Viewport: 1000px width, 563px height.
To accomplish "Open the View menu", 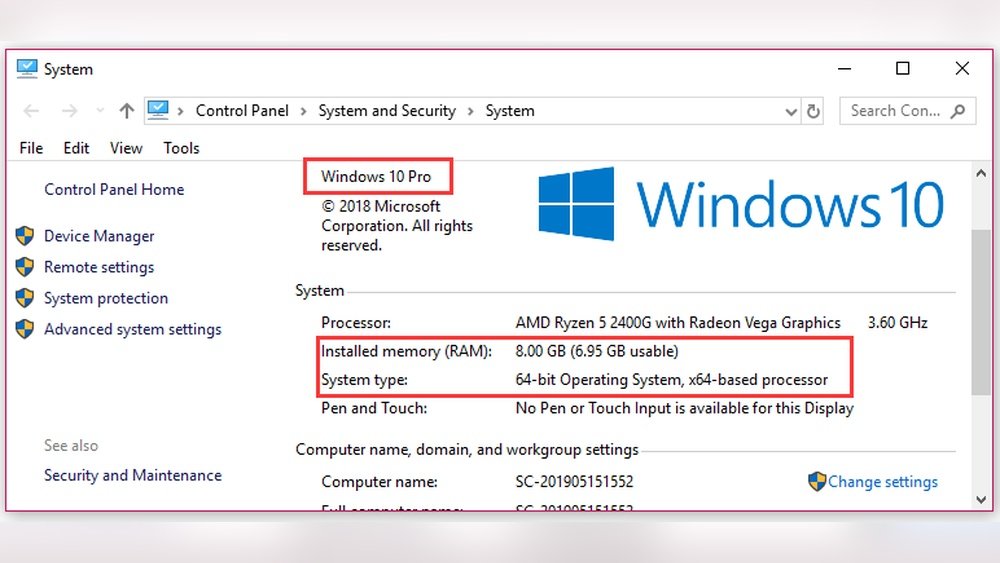I will pos(126,148).
